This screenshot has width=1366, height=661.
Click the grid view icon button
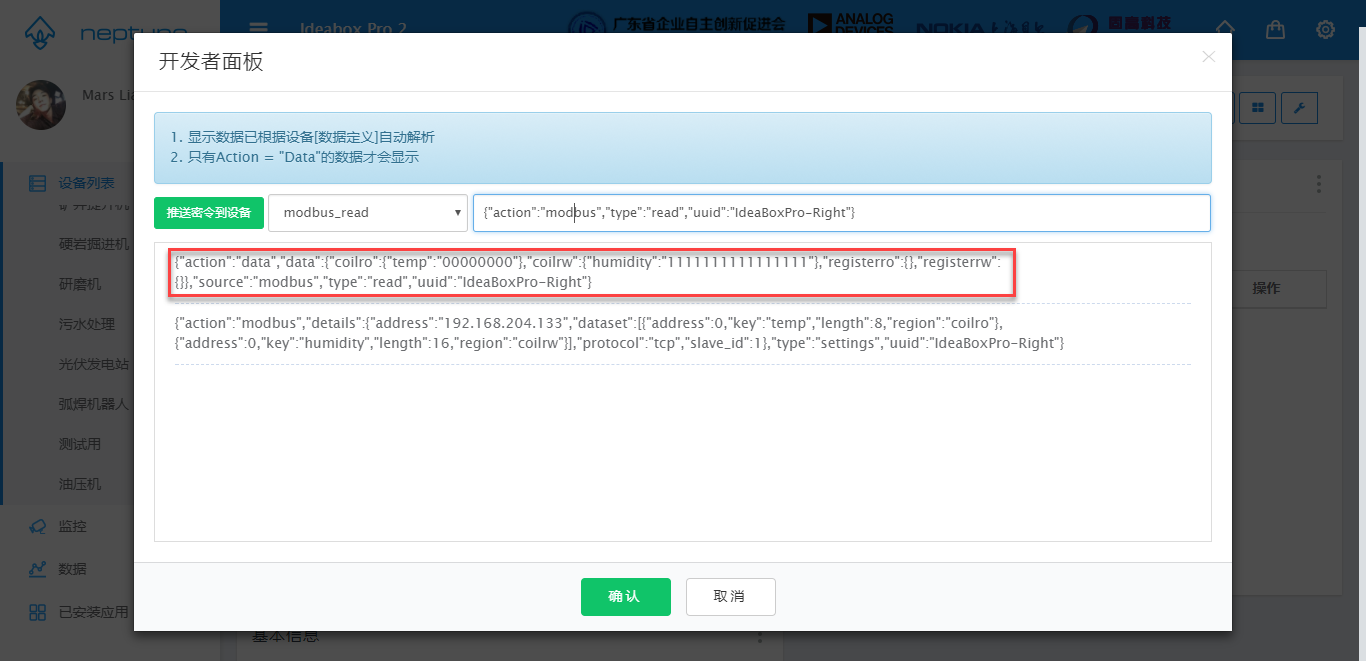1258,108
